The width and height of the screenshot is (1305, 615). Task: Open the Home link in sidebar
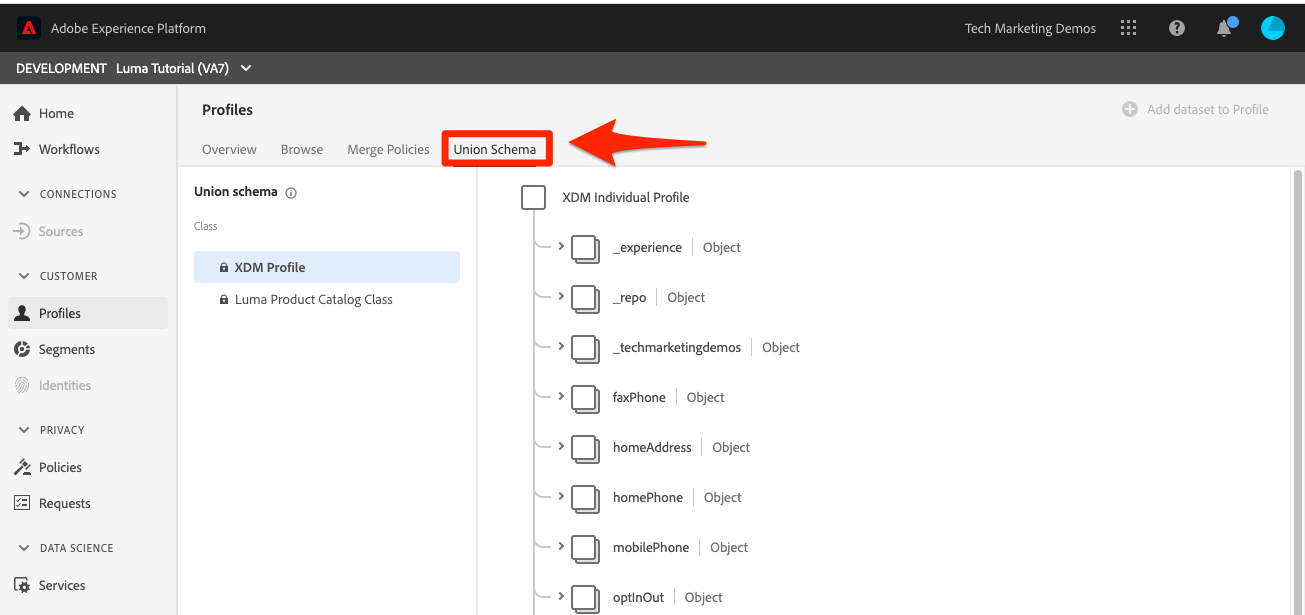point(57,113)
